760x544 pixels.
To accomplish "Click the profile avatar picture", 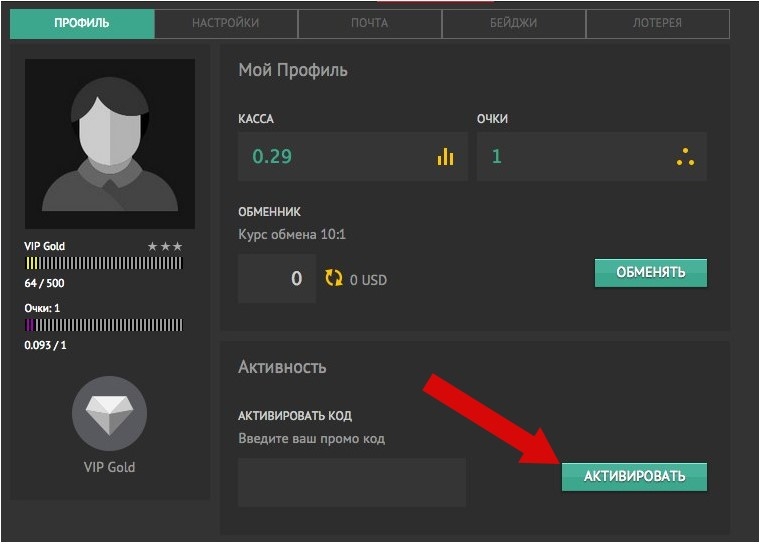I will (x=110, y=145).
